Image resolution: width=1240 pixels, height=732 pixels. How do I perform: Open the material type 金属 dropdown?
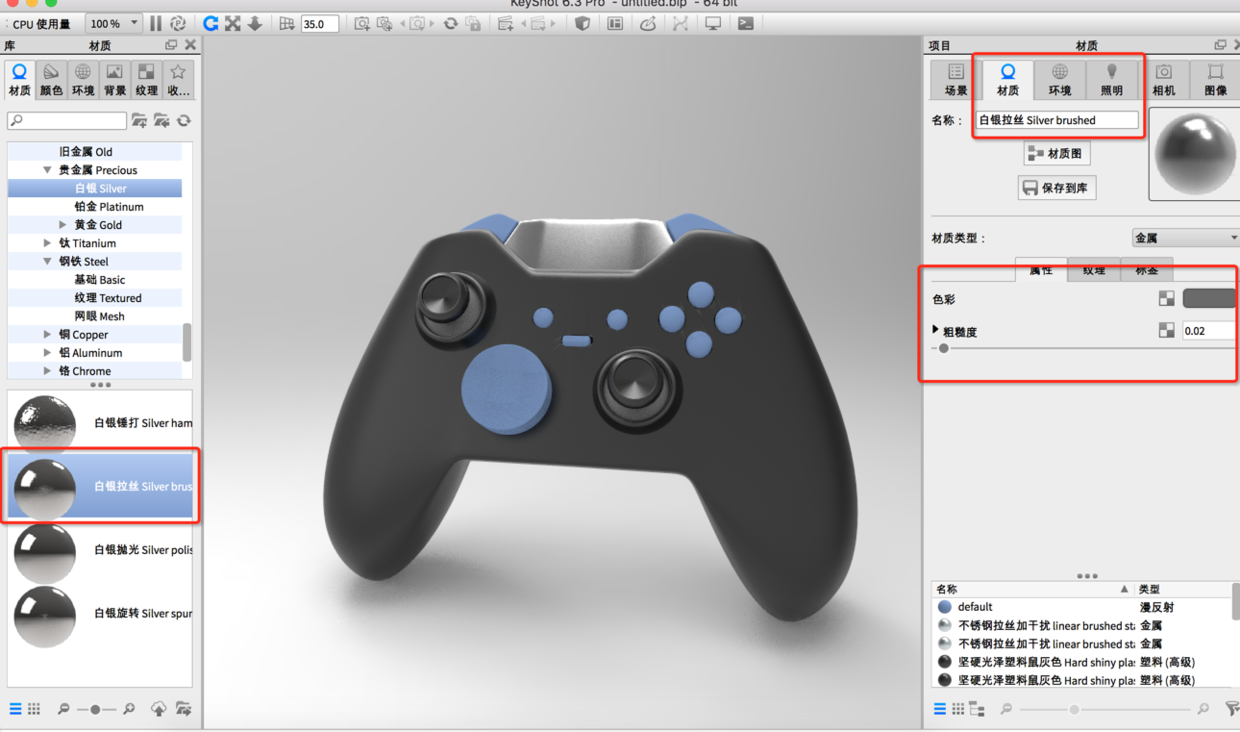pyautogui.click(x=1185, y=238)
